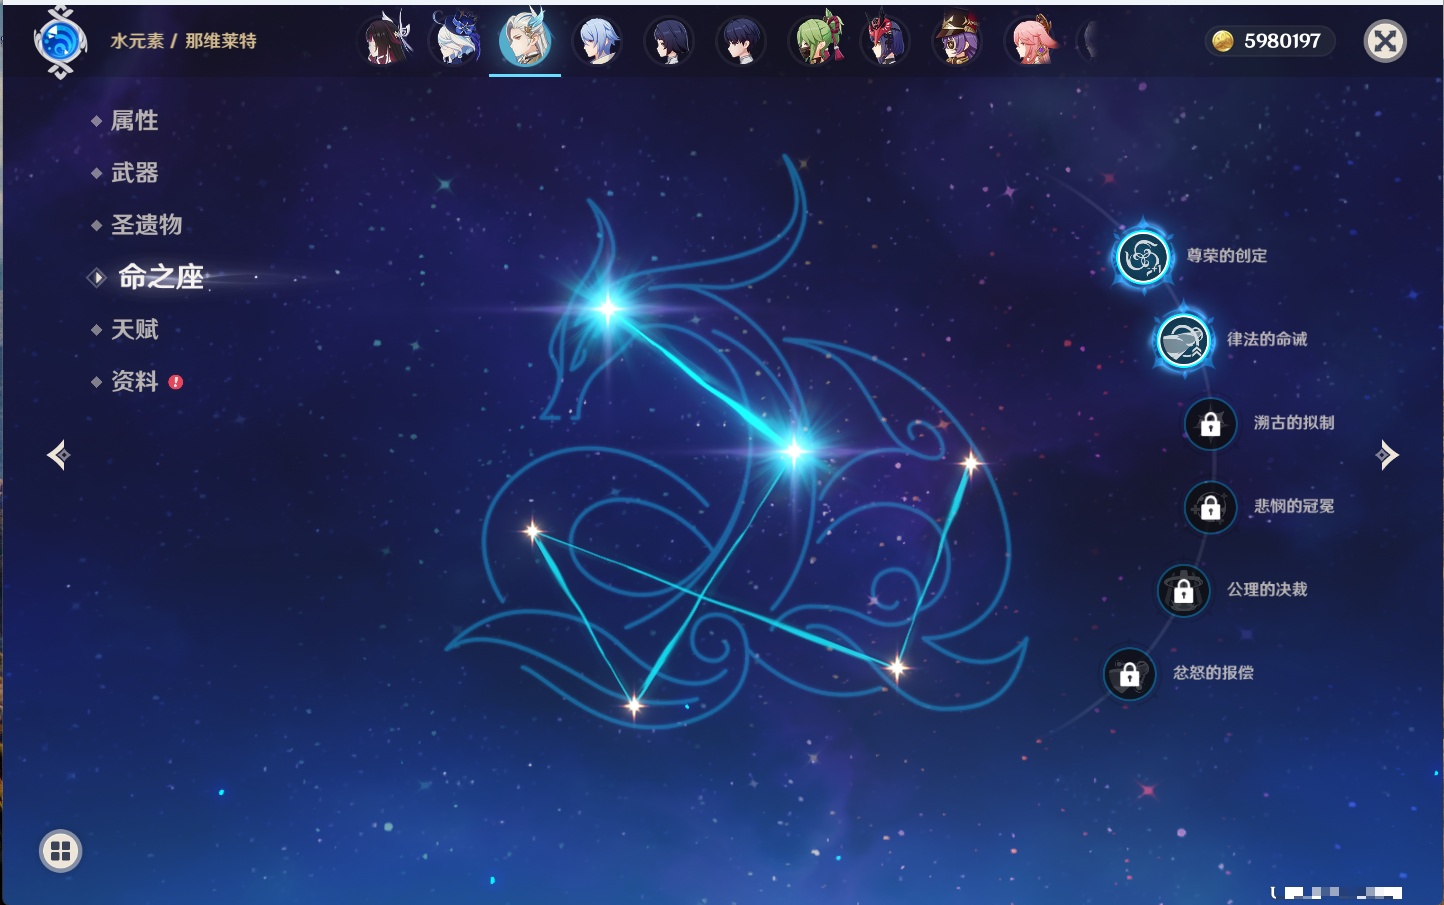This screenshot has height=905, width=1444.
Task: Click the Mora coin balance 5980197
Action: 1268,41
